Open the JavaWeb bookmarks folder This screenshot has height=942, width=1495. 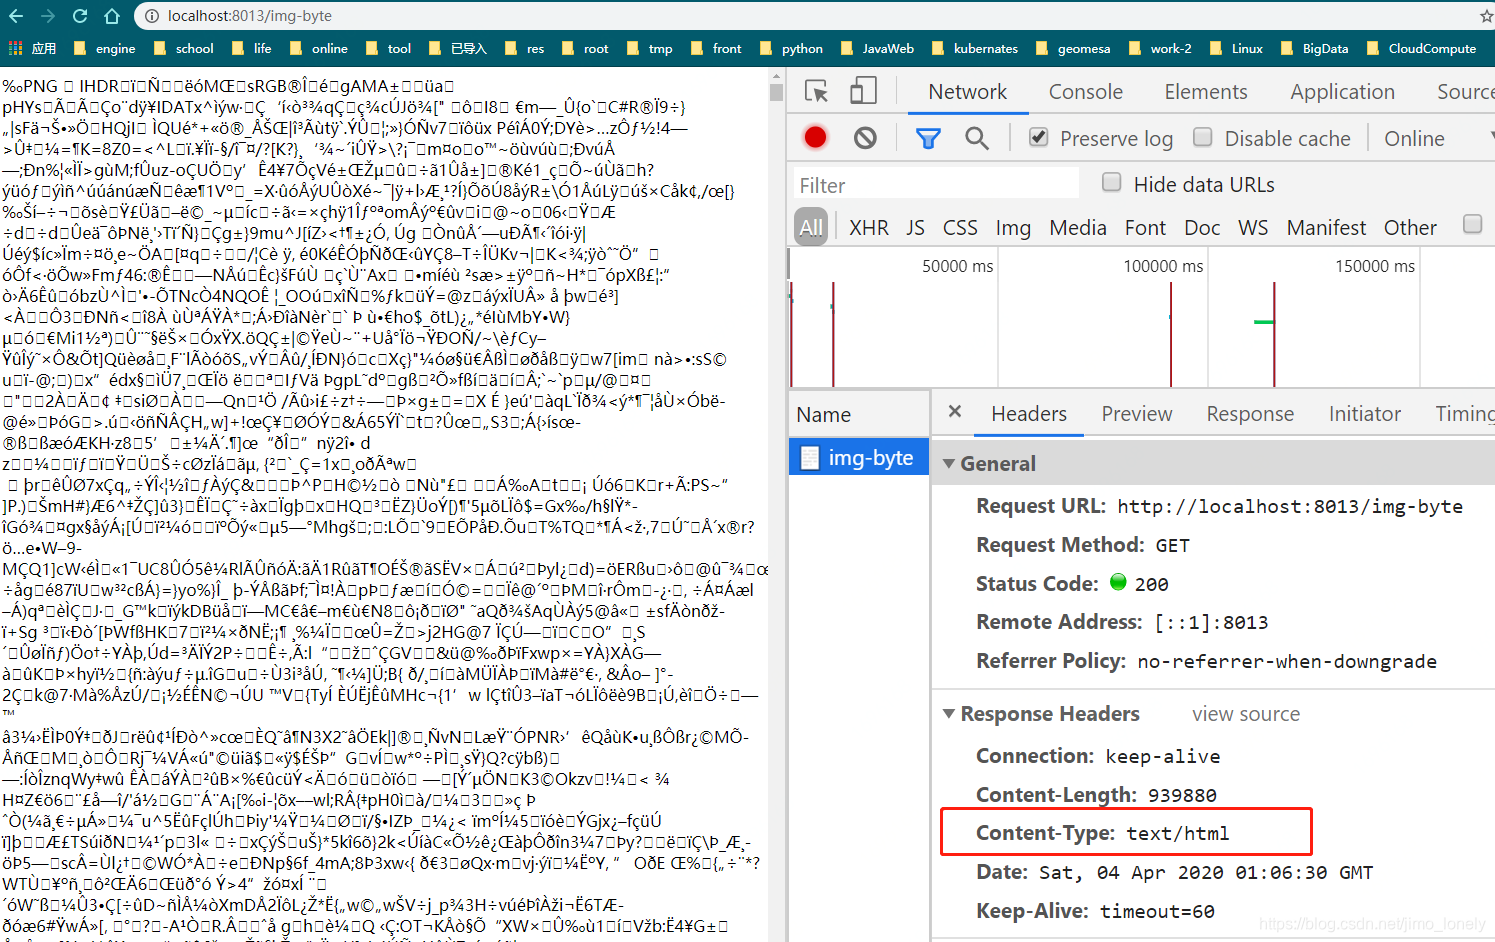coord(887,47)
